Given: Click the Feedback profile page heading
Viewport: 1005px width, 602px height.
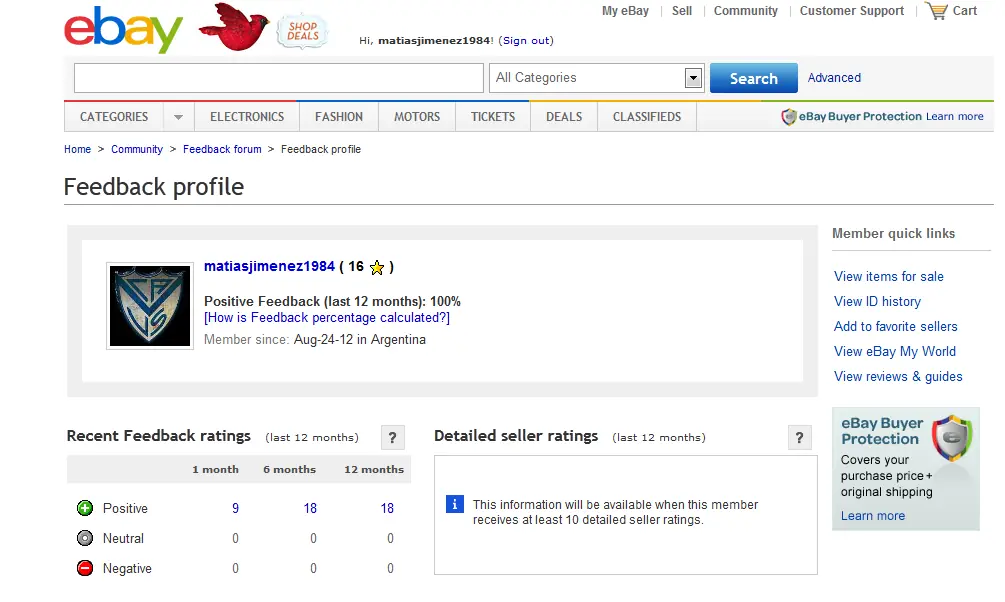Looking at the screenshot, I should 154,187.
